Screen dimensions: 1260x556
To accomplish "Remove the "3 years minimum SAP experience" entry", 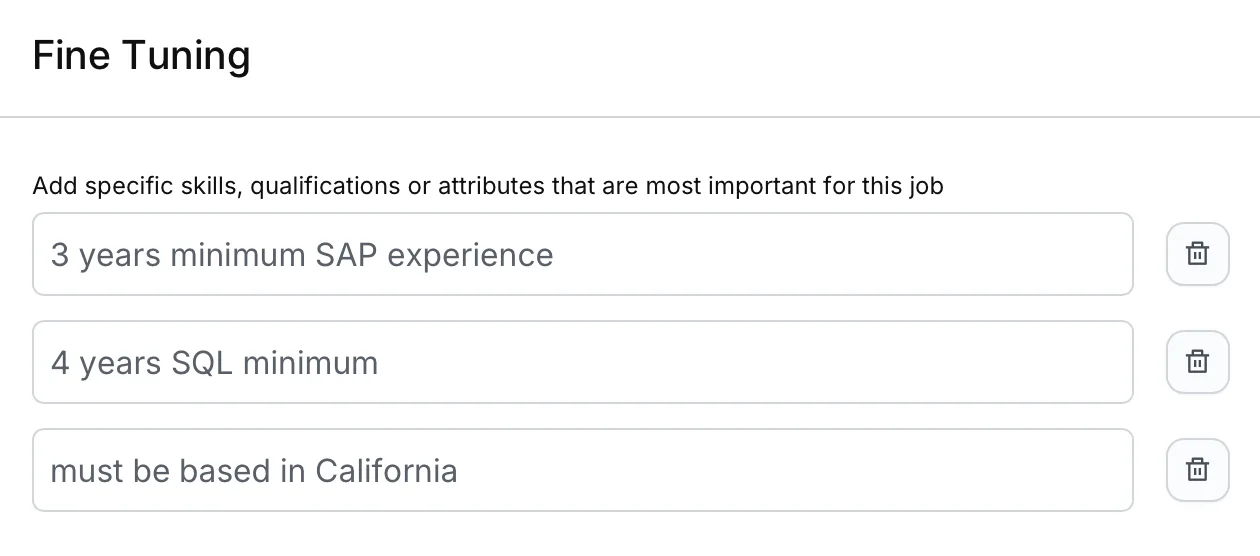I will (1197, 254).
